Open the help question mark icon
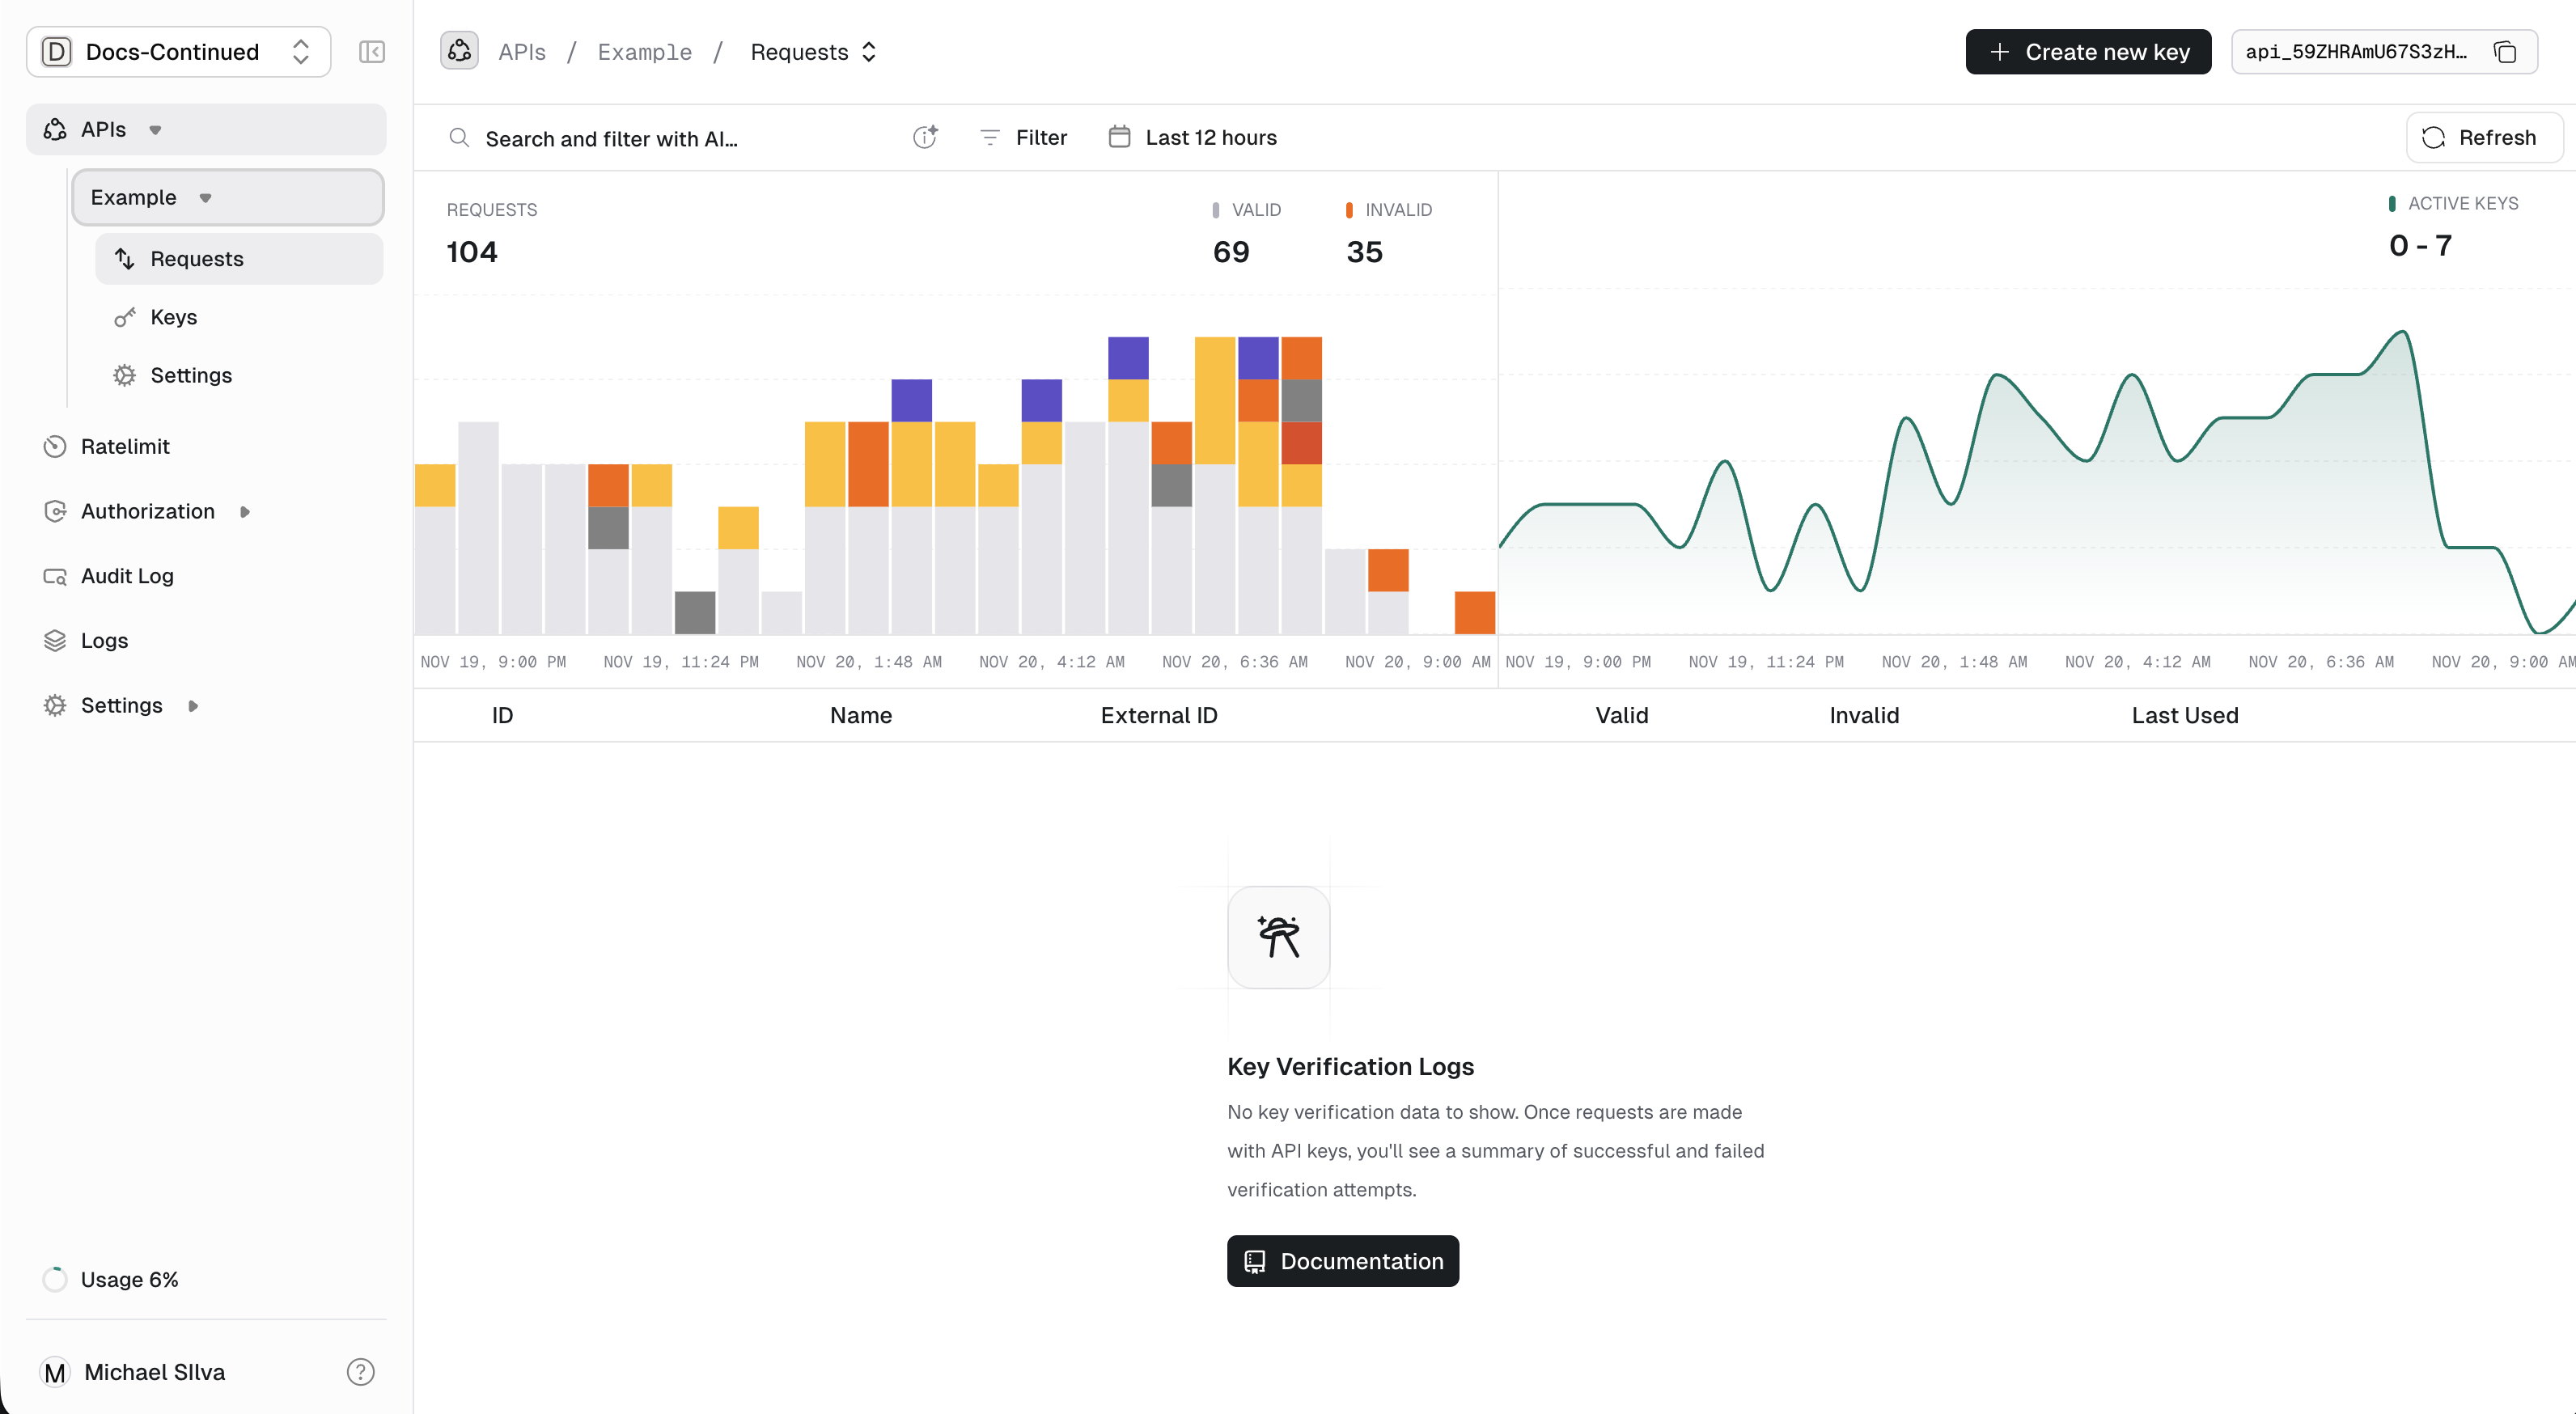Screen dimensions: 2576x1414 (x=359, y=1372)
